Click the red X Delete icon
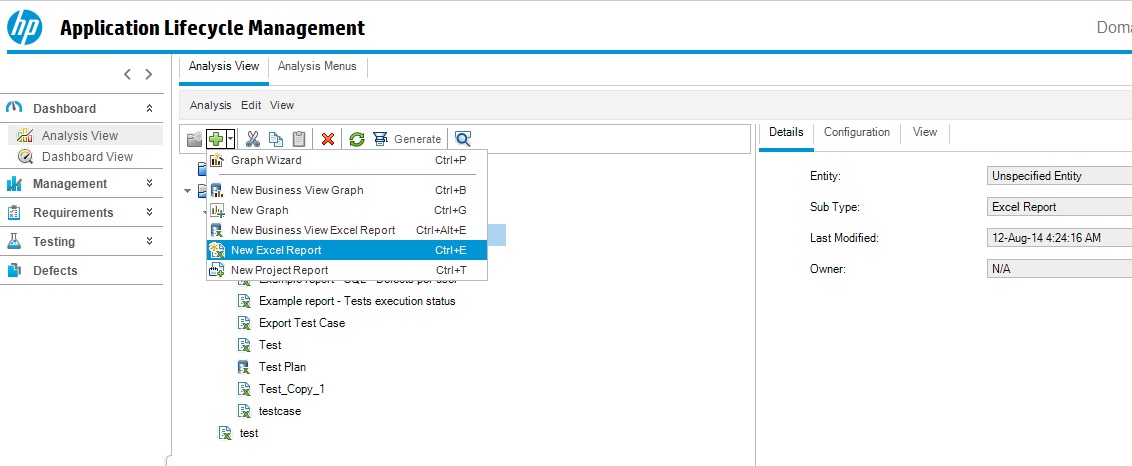1132x466 pixels. click(328, 139)
